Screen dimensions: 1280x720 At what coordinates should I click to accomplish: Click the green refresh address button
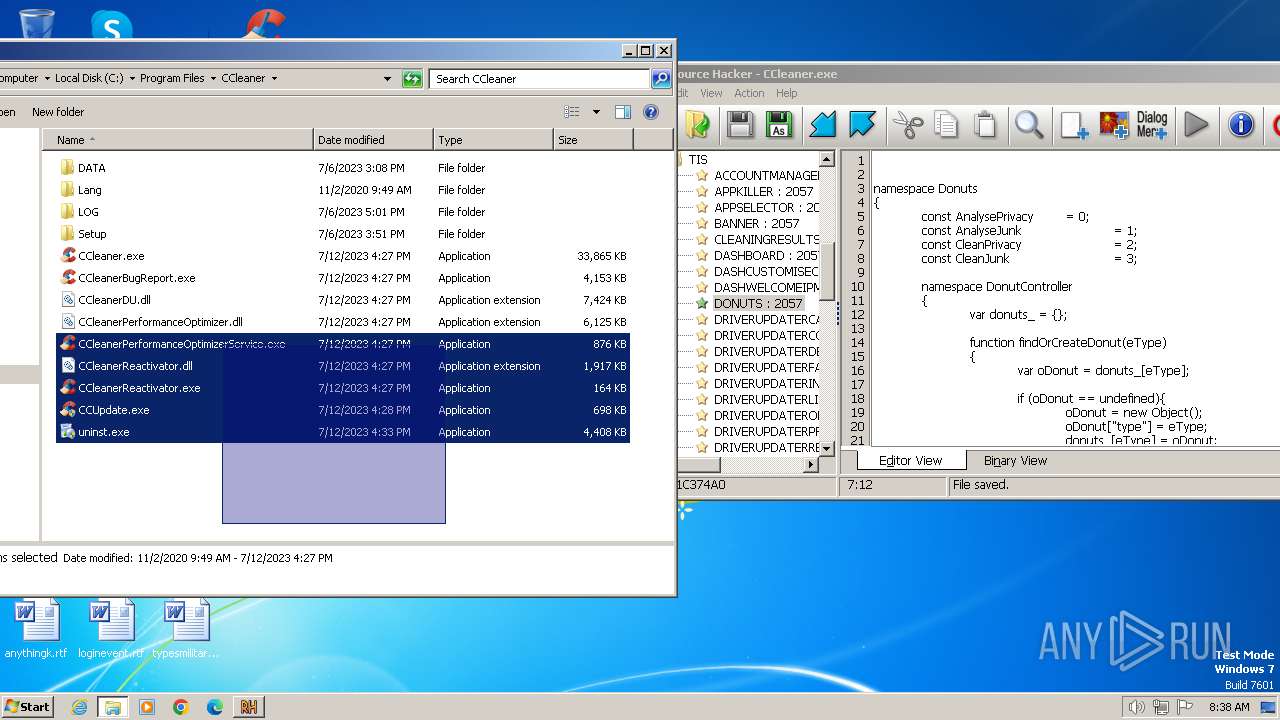coord(412,78)
